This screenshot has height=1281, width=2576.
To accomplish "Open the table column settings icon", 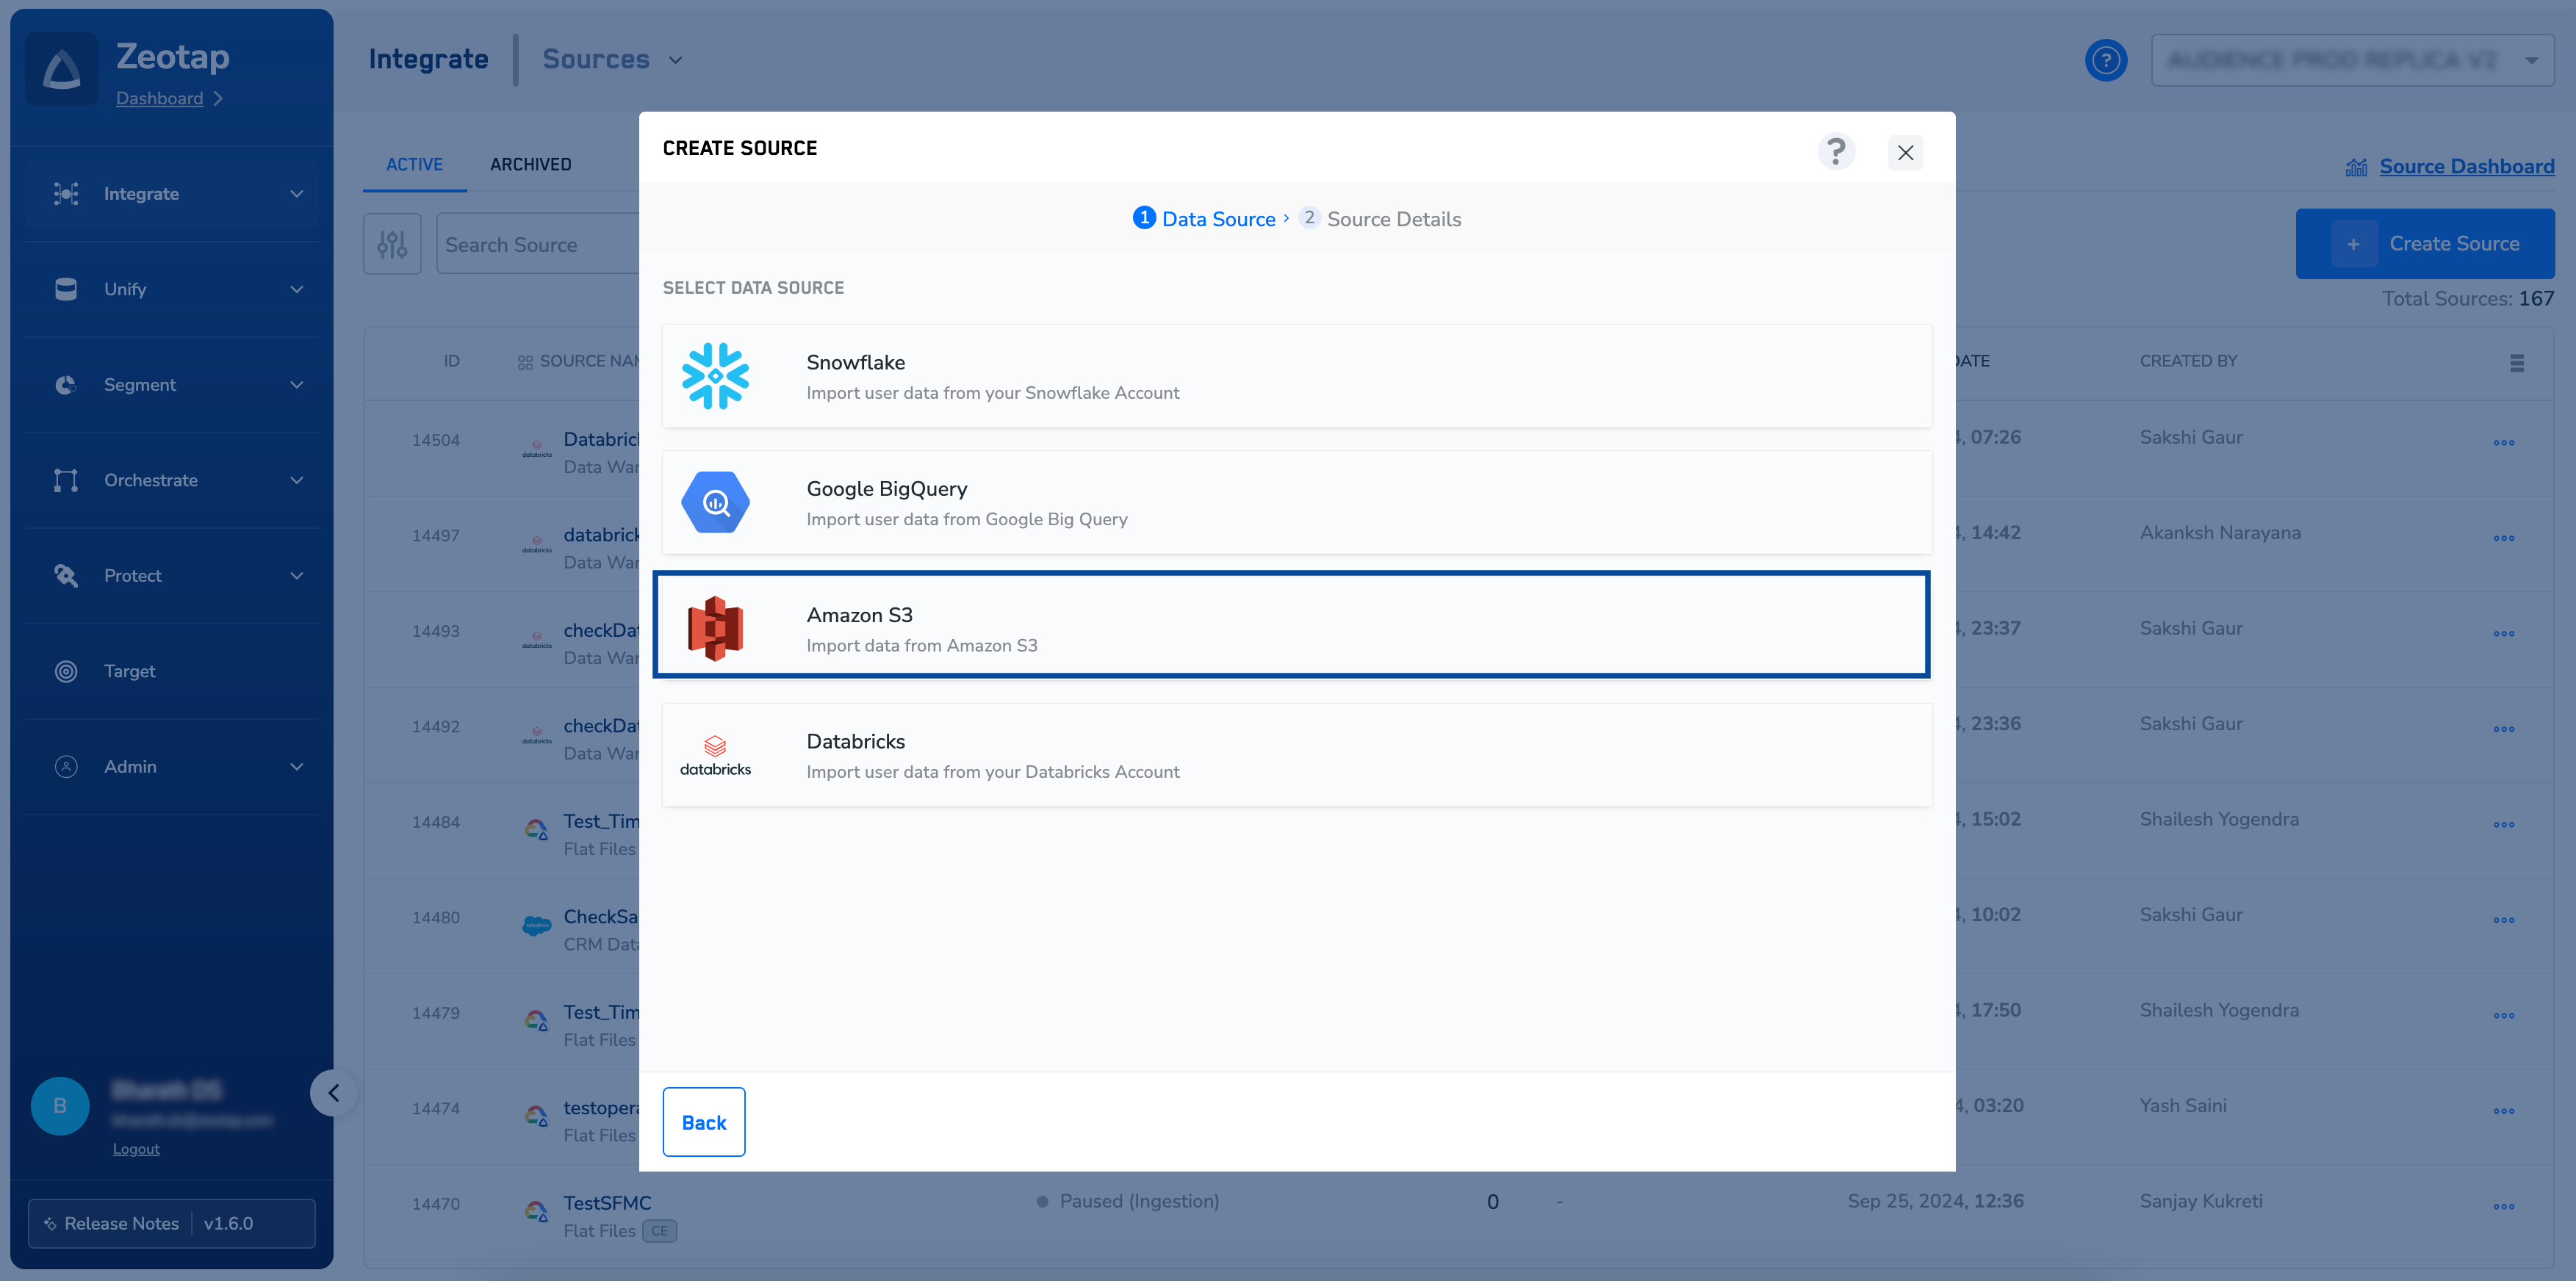I will pos(2516,363).
